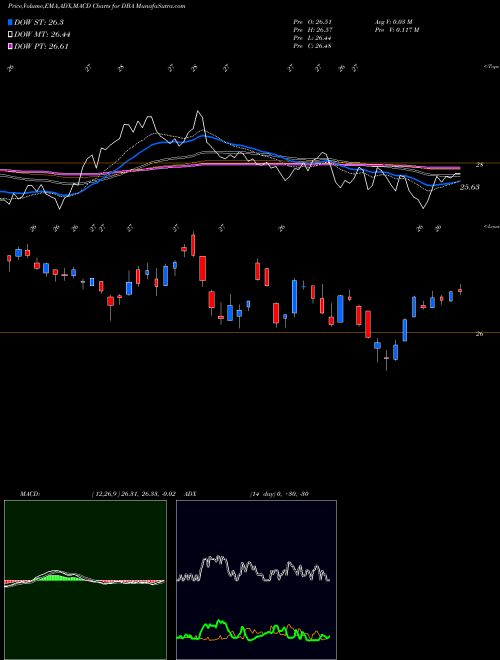Click the MACD panel heading label

[x=30, y=494]
